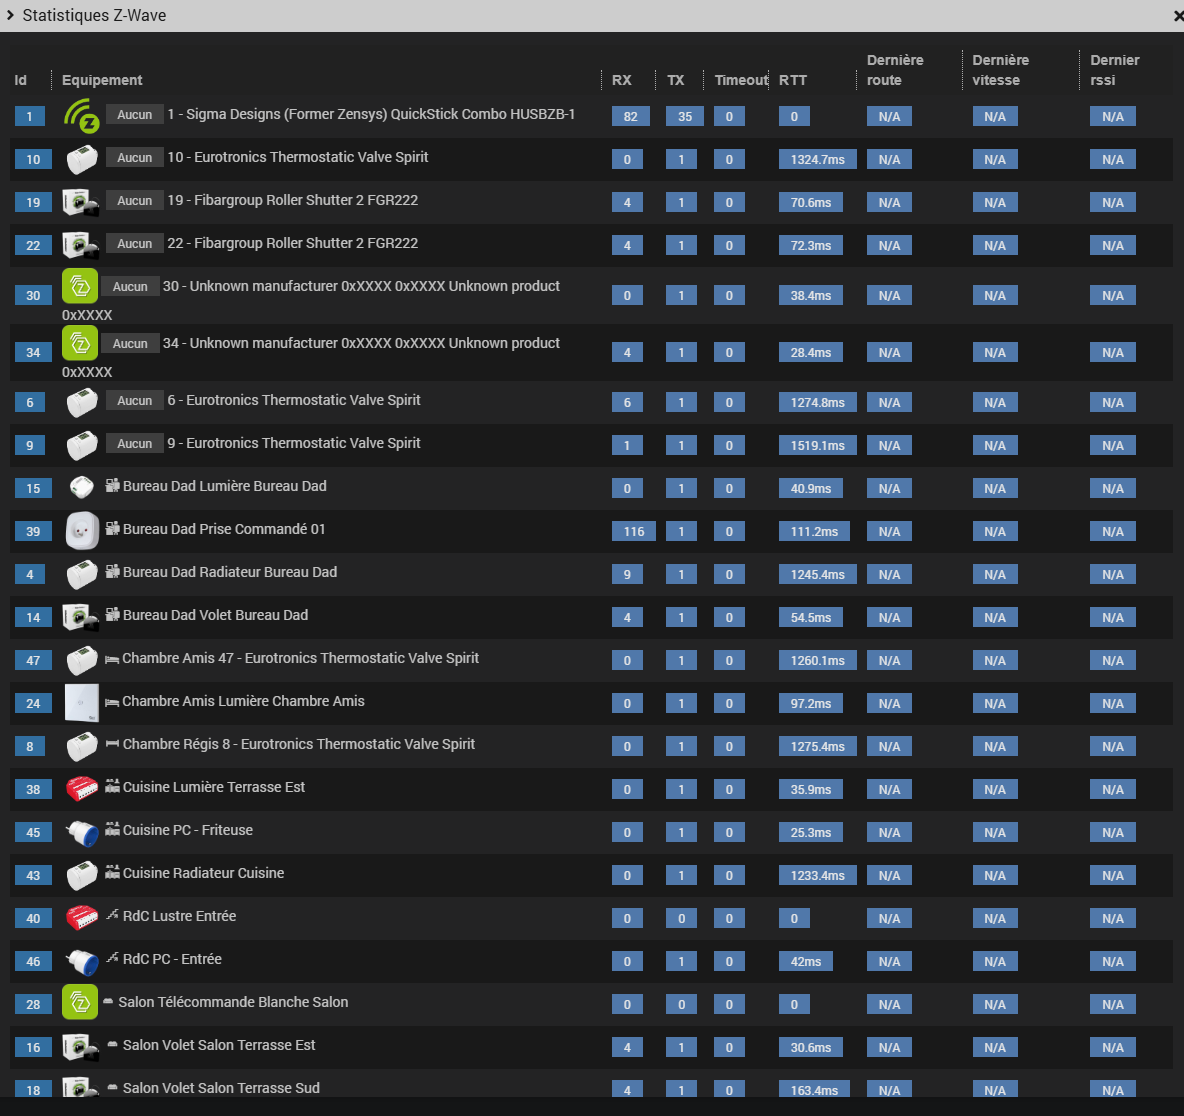Click the Aucun tag for device 1
The image size is (1184, 1116).
(134, 114)
